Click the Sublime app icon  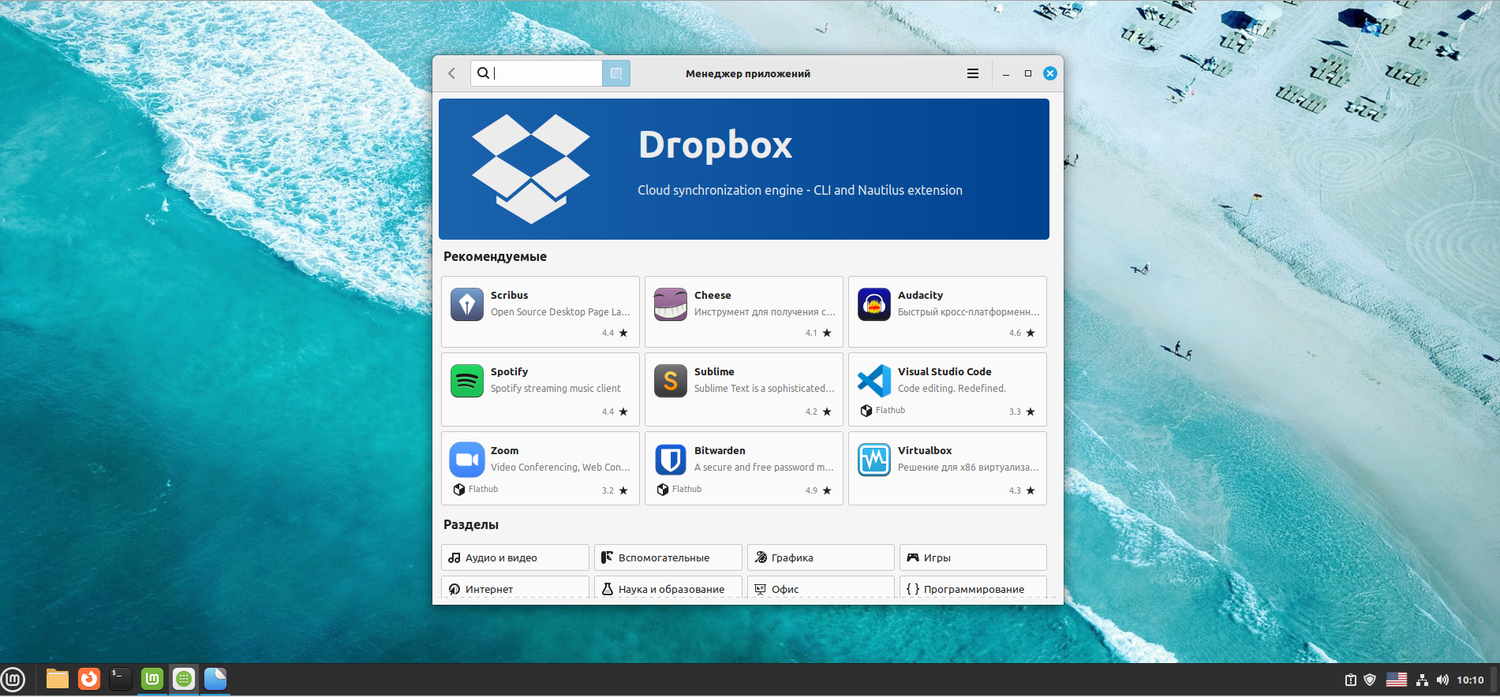point(671,380)
